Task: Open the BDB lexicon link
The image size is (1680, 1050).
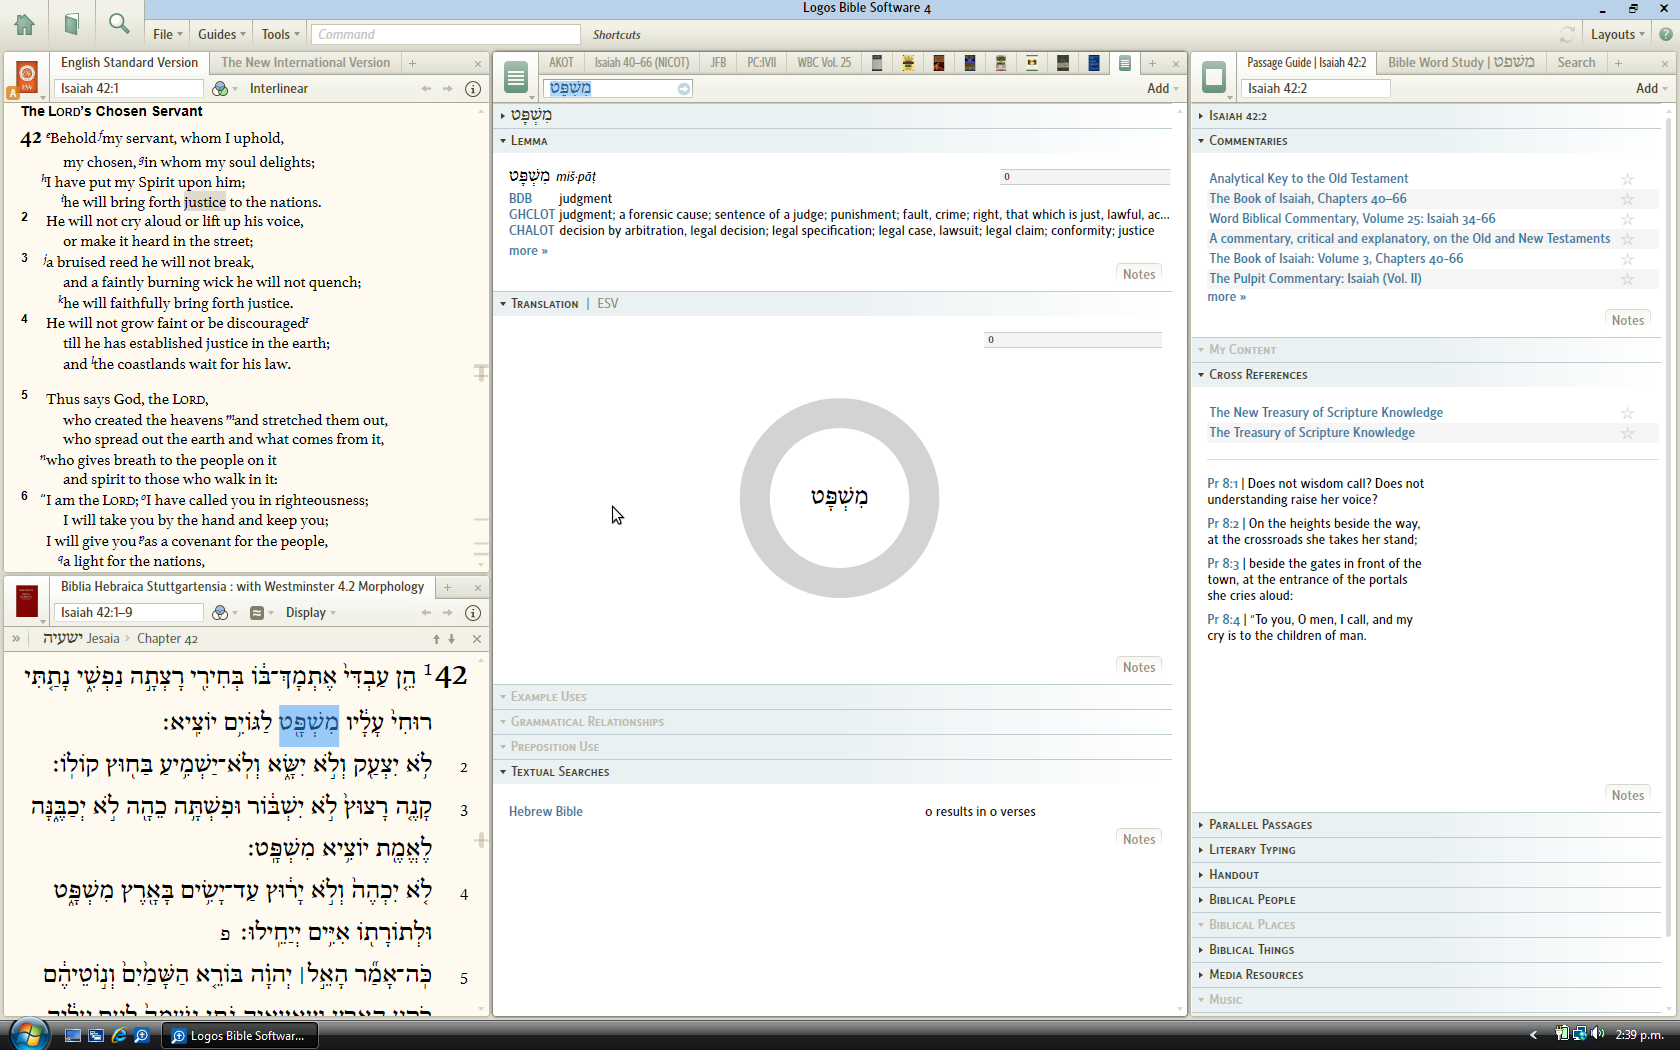Action: coord(520,199)
